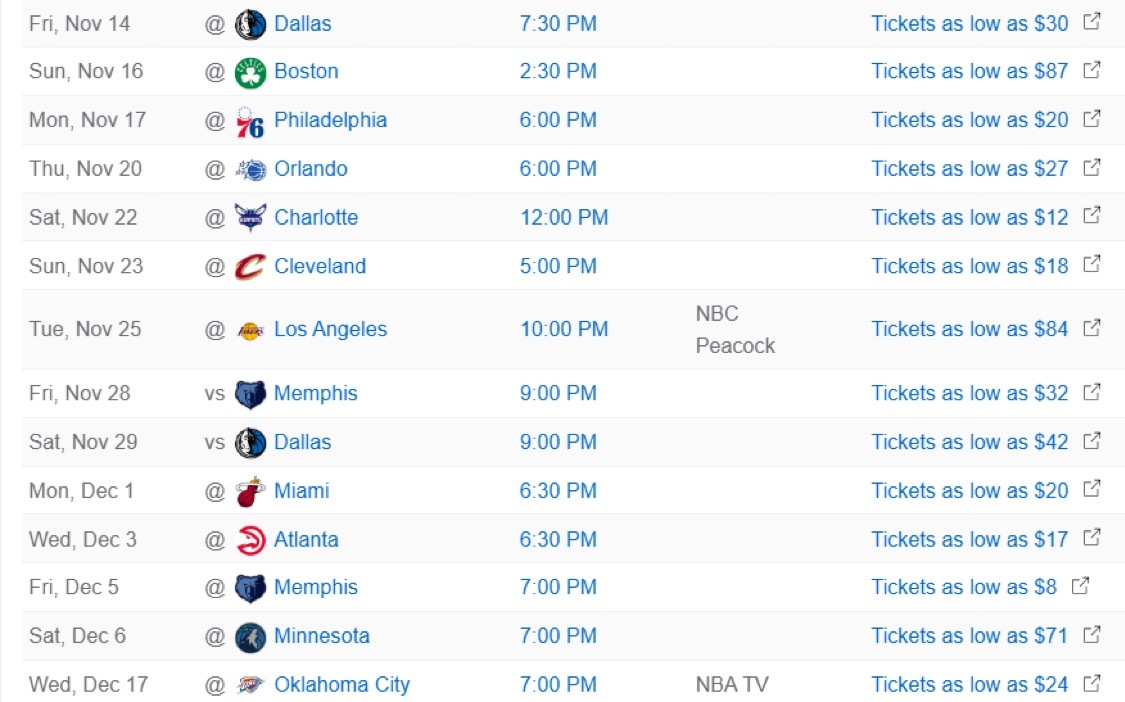Click the Oklahoma City Thunder logo icon

[x=250, y=685]
